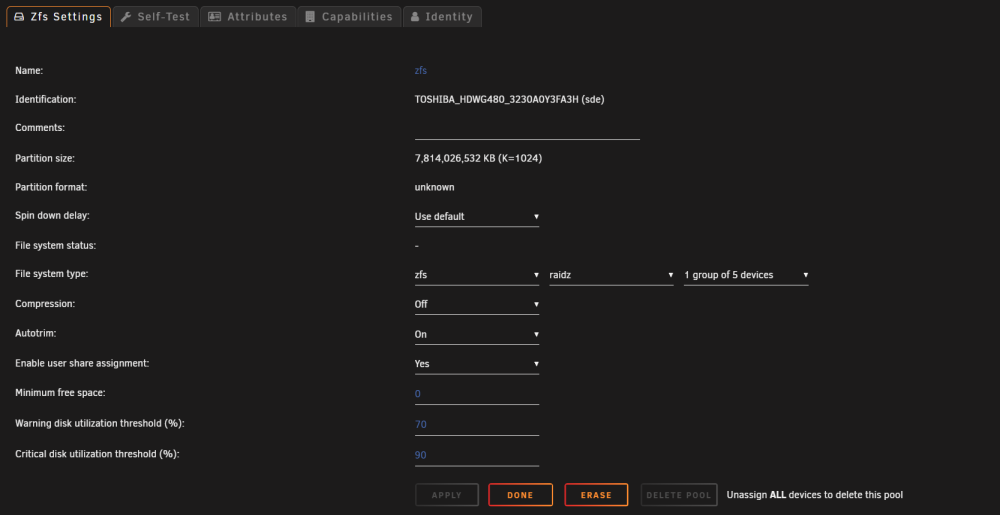Click the pool name zfs field
1000x515 pixels.
coord(421,71)
